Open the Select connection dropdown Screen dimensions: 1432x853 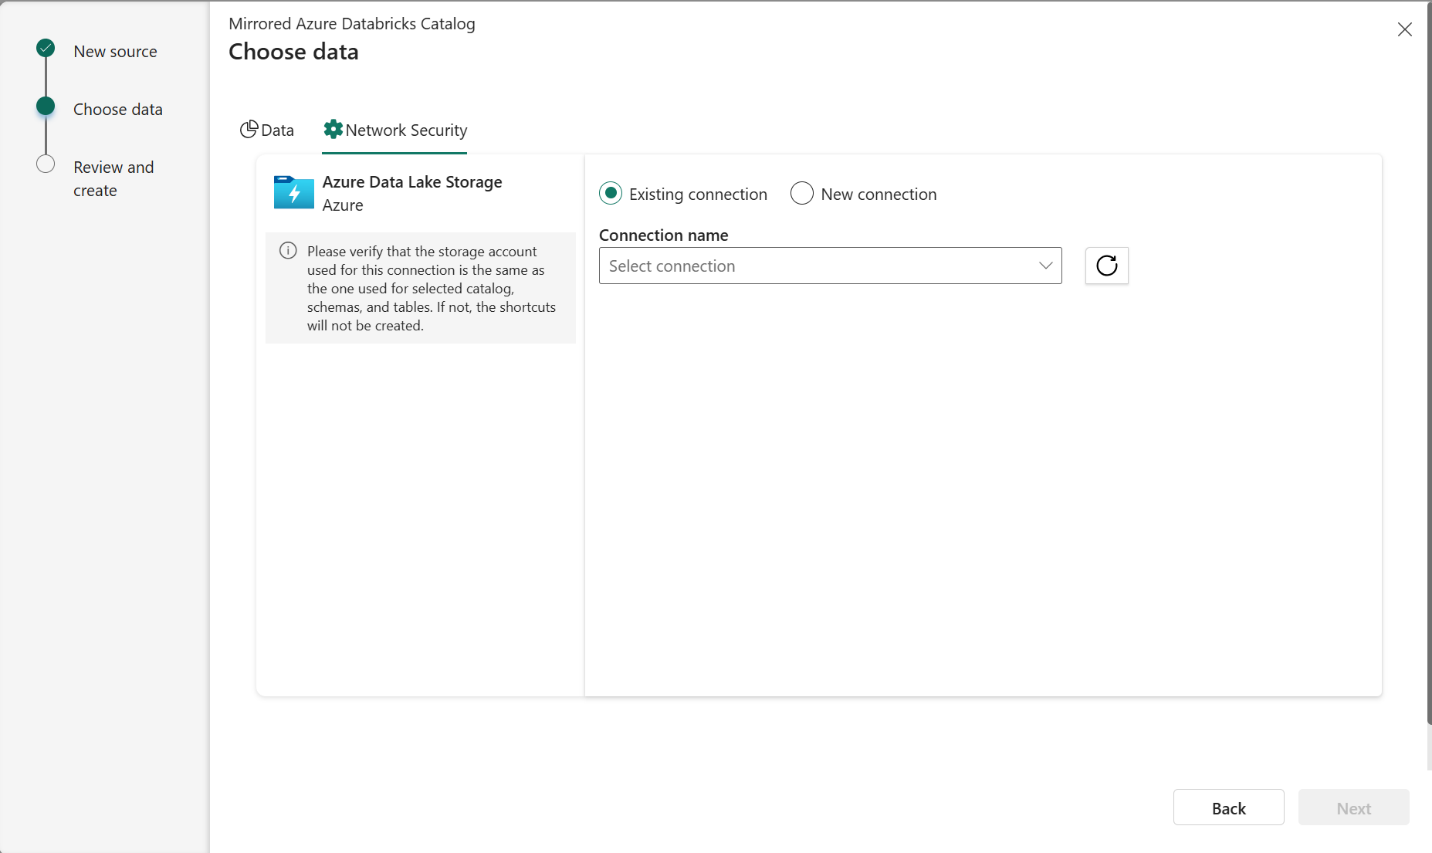tap(830, 266)
